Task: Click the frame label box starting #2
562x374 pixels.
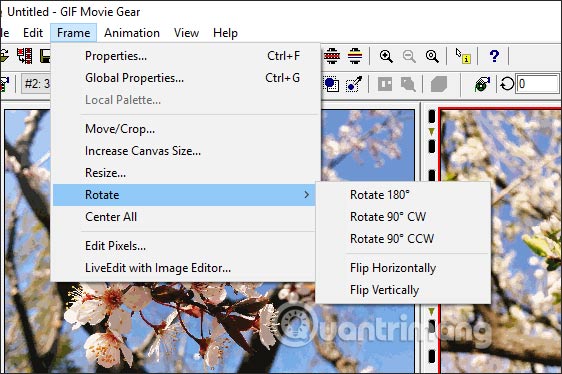Action: click(x=35, y=84)
